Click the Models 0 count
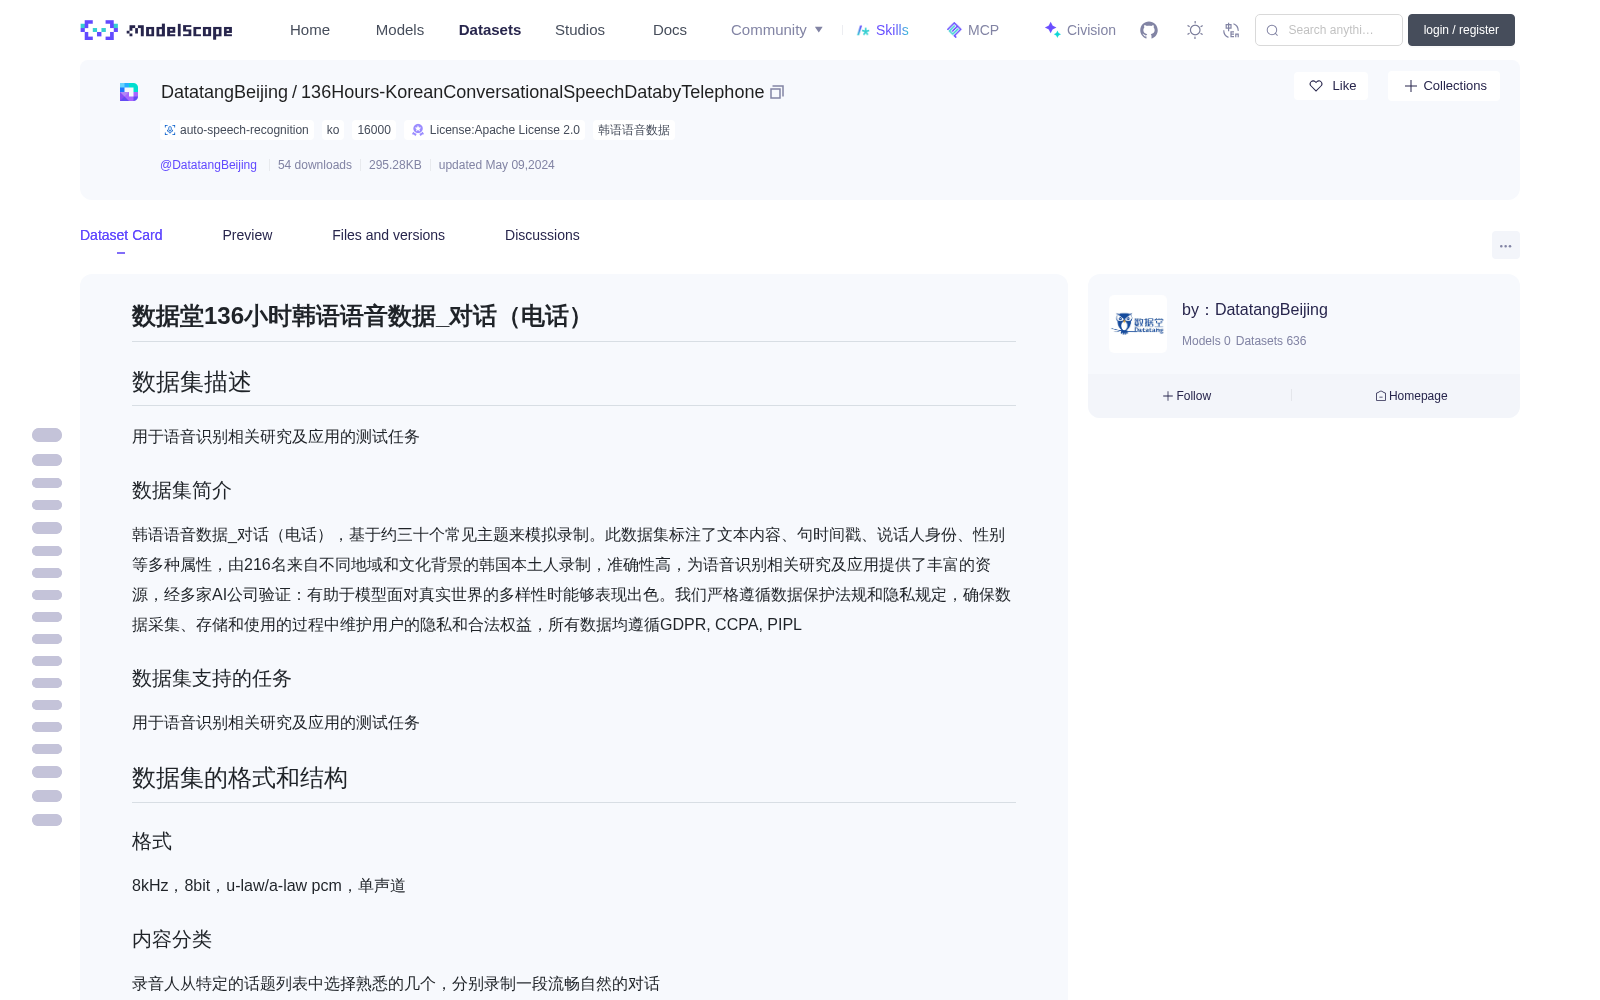Viewport: 1600px width, 1000px height. click(1206, 341)
